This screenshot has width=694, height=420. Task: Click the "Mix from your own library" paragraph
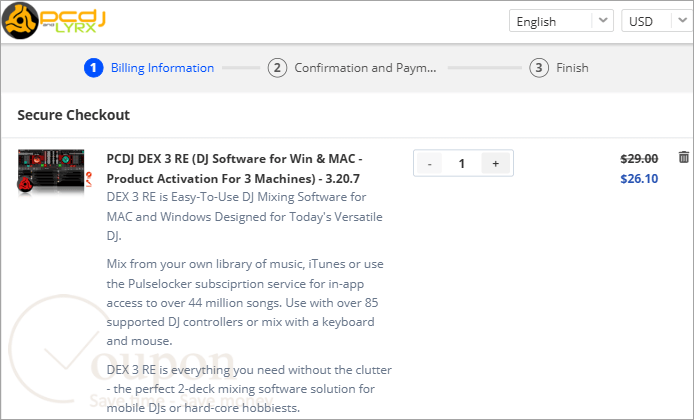pyautogui.click(x=245, y=302)
